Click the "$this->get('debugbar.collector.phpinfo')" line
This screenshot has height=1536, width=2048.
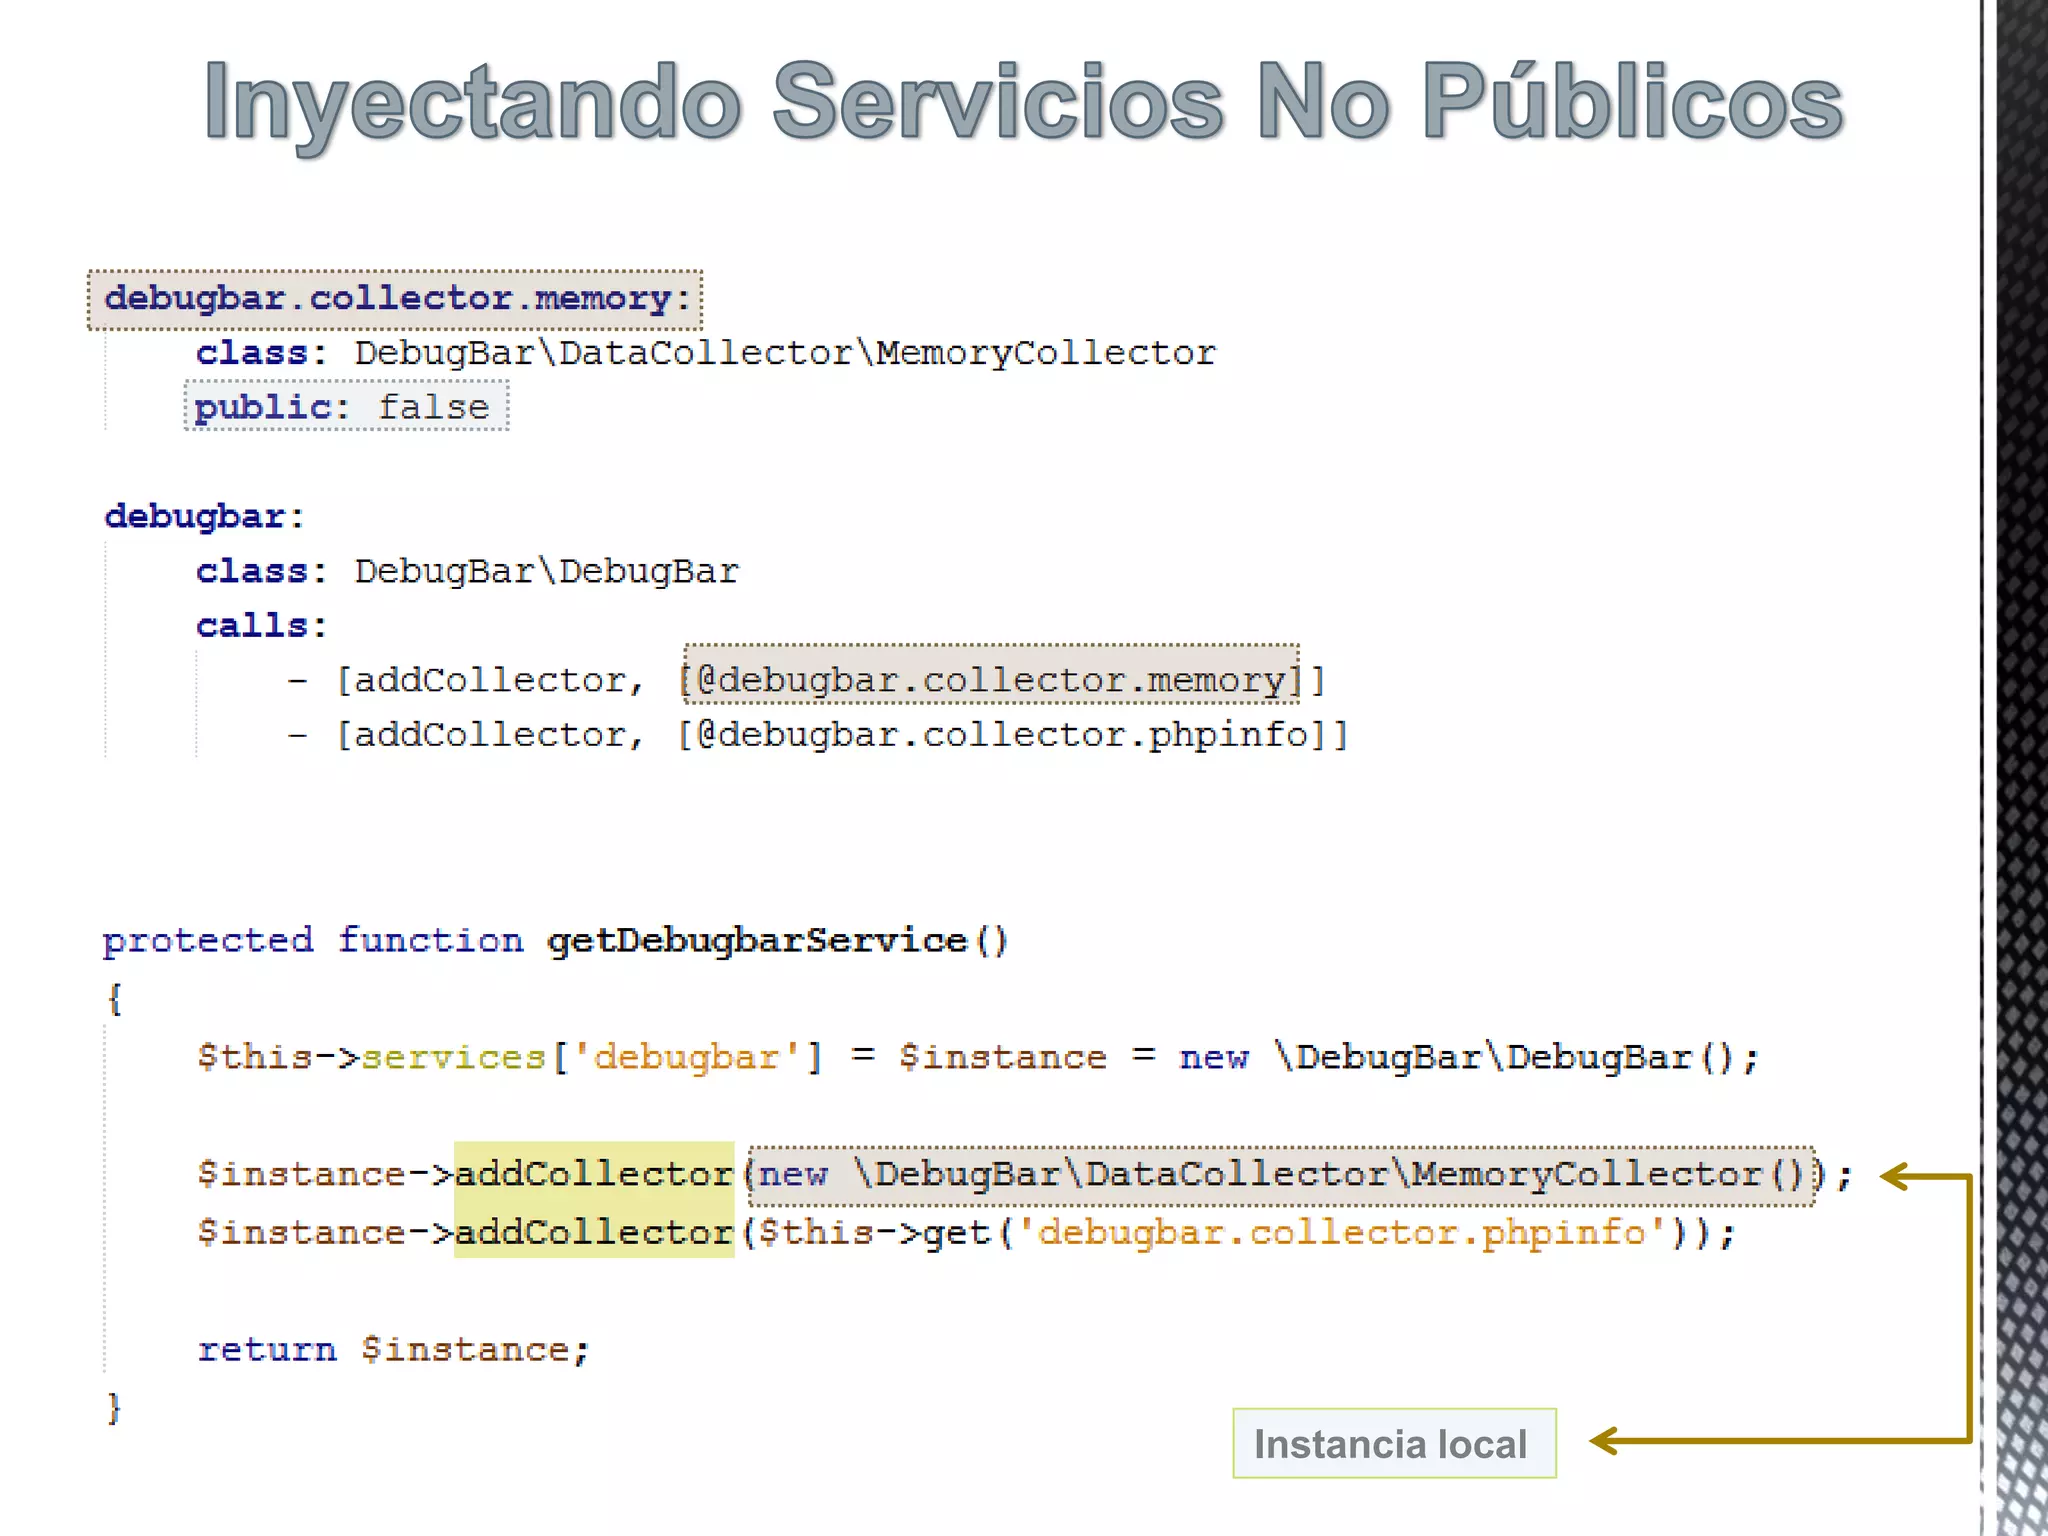(x=966, y=1233)
